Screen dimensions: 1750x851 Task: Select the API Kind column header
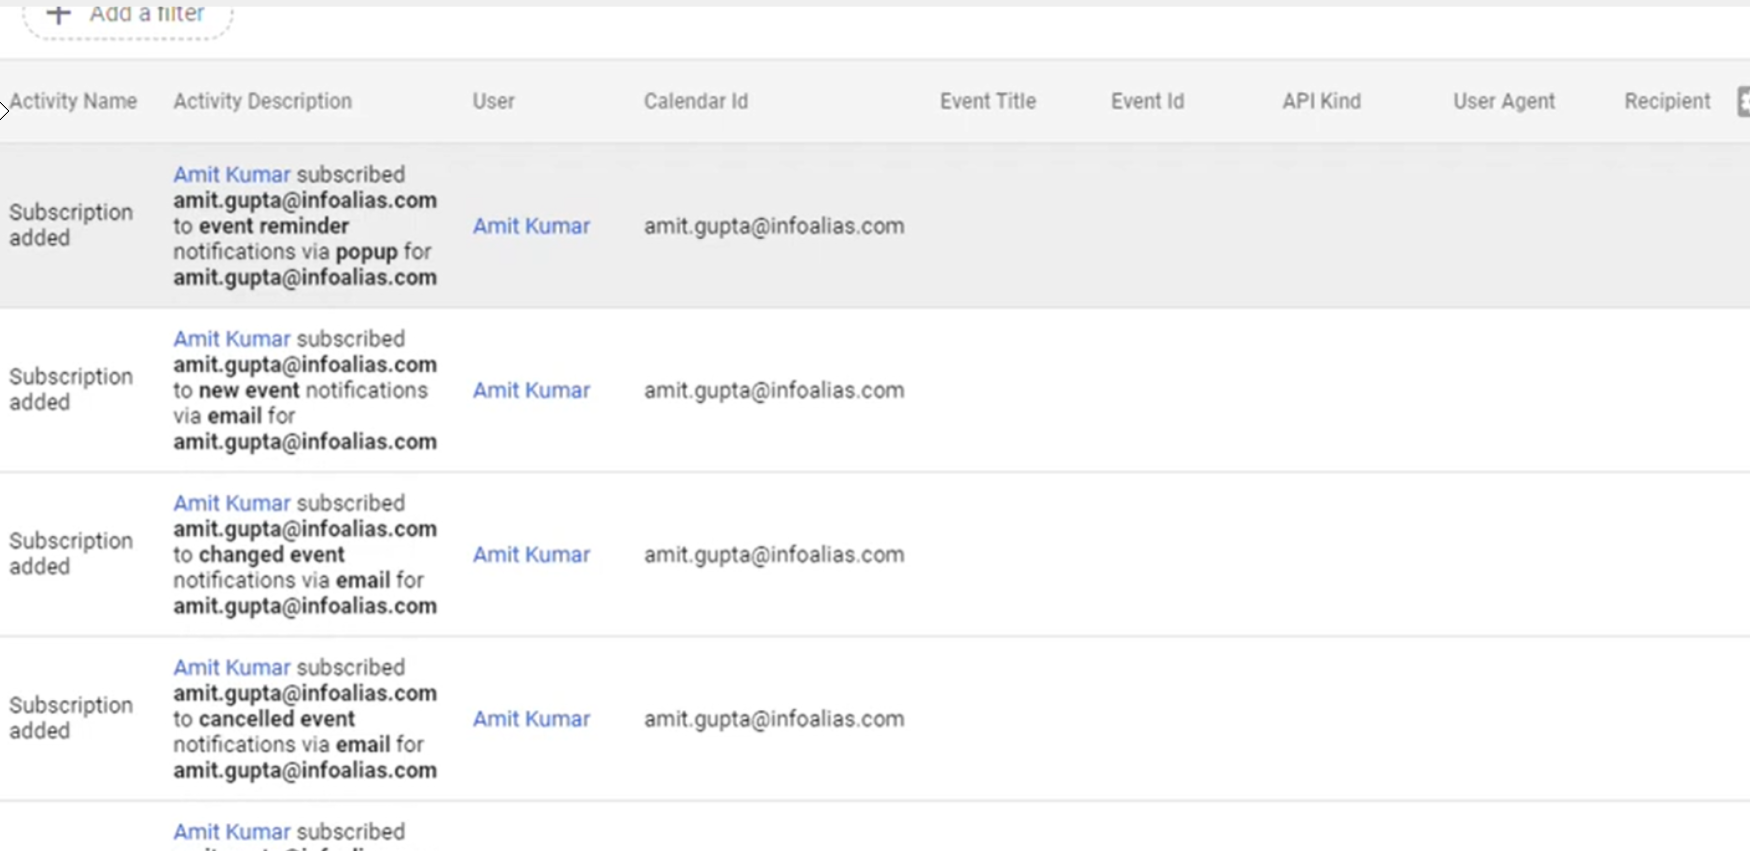tap(1322, 101)
